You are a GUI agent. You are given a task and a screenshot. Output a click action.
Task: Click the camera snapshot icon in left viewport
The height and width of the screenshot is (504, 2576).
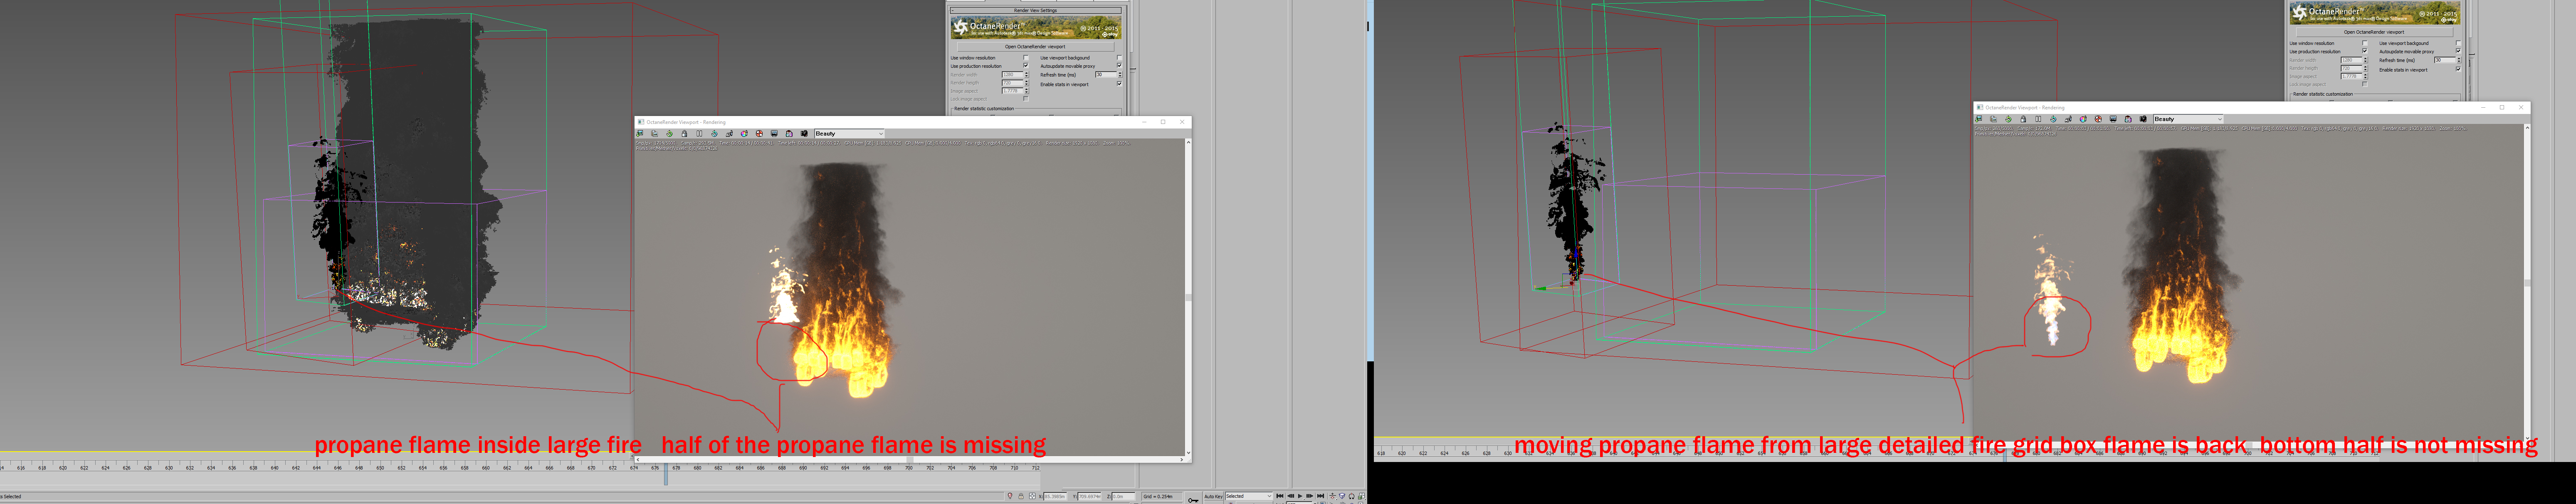(x=804, y=134)
